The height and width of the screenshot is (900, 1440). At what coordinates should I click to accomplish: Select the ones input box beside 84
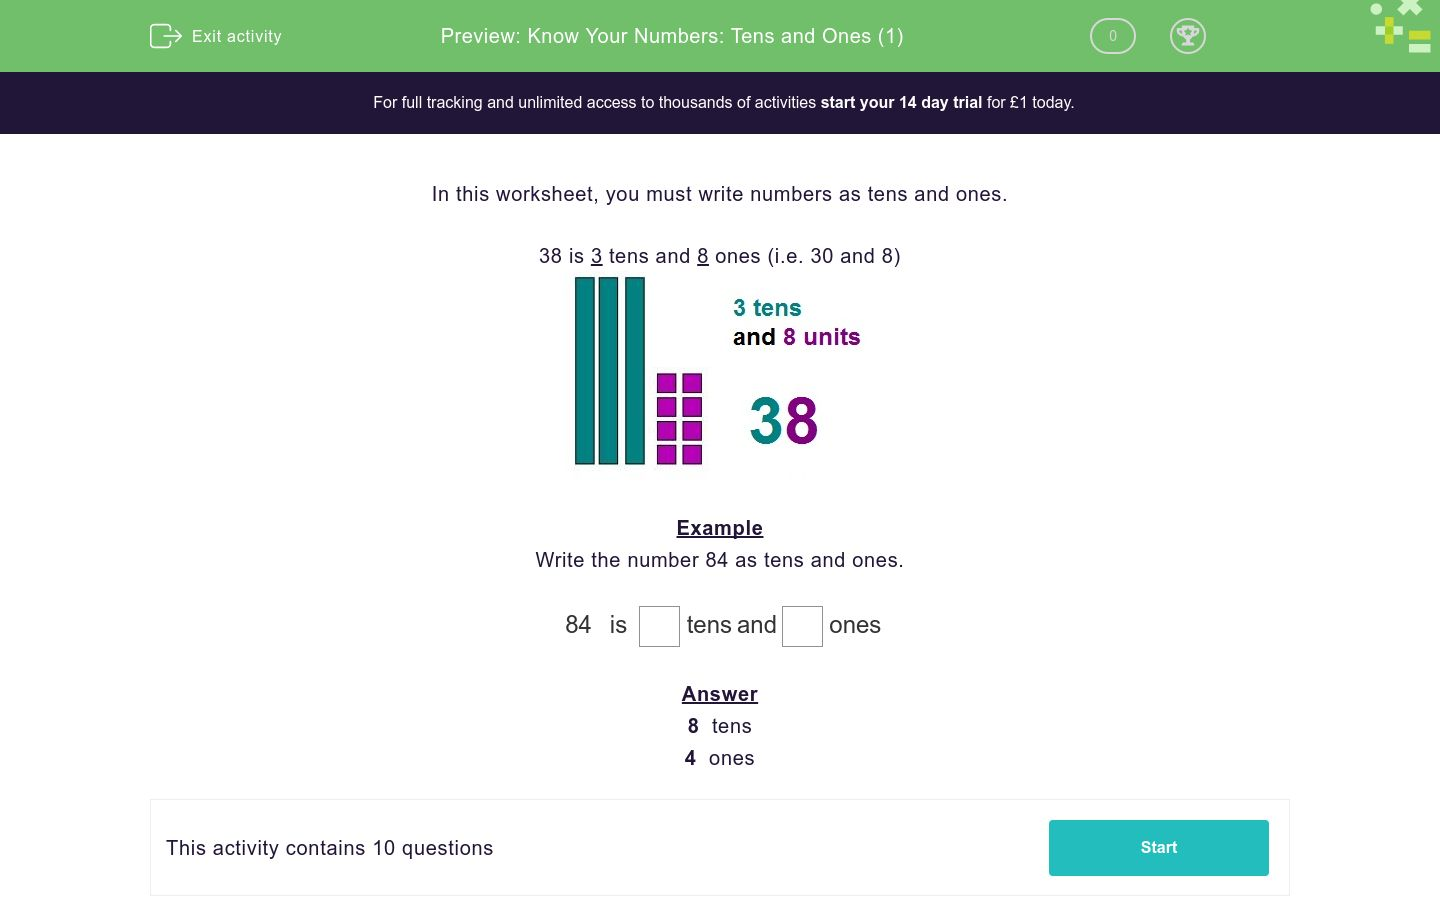click(x=802, y=626)
